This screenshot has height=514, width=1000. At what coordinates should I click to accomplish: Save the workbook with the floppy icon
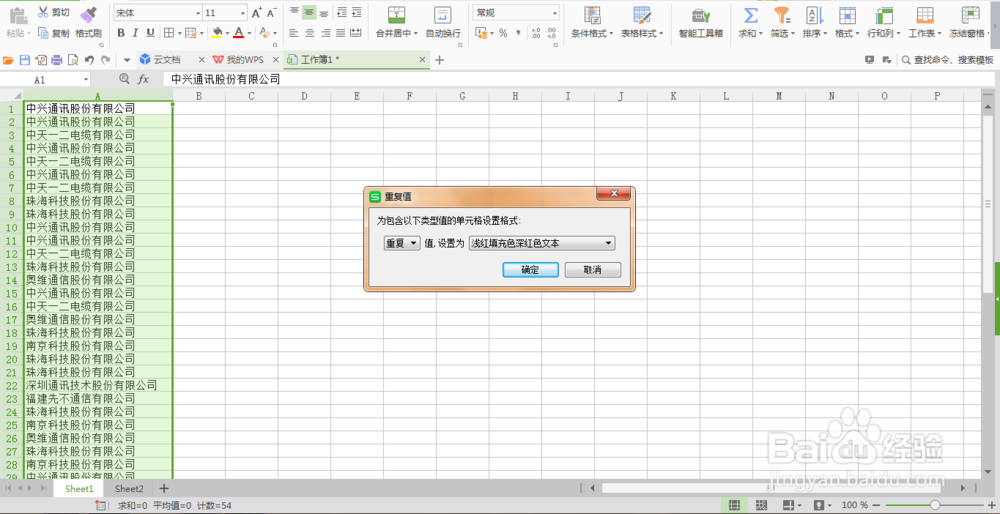(x=25, y=60)
